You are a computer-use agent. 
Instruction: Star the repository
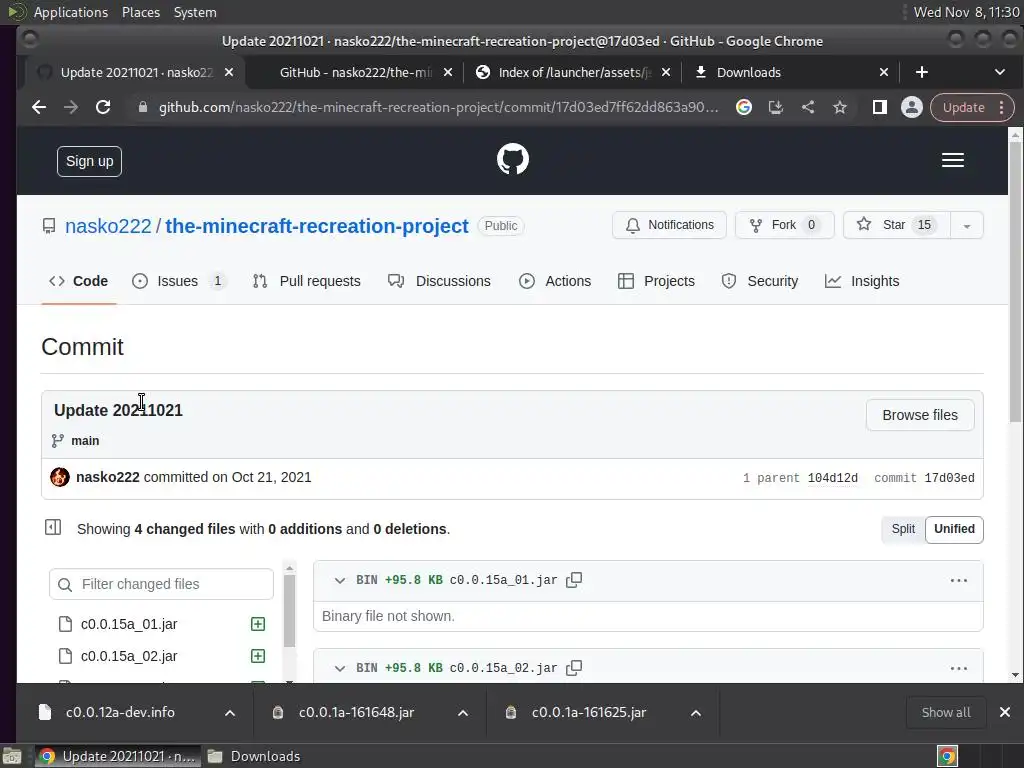coord(897,225)
